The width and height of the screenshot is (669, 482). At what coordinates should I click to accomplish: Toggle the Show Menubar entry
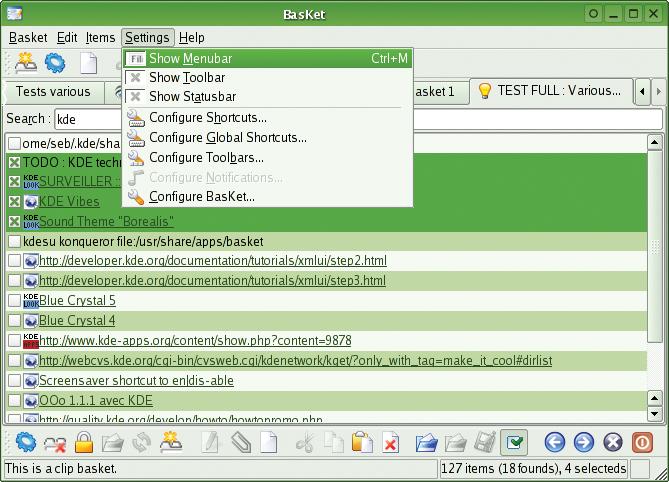coord(267,58)
